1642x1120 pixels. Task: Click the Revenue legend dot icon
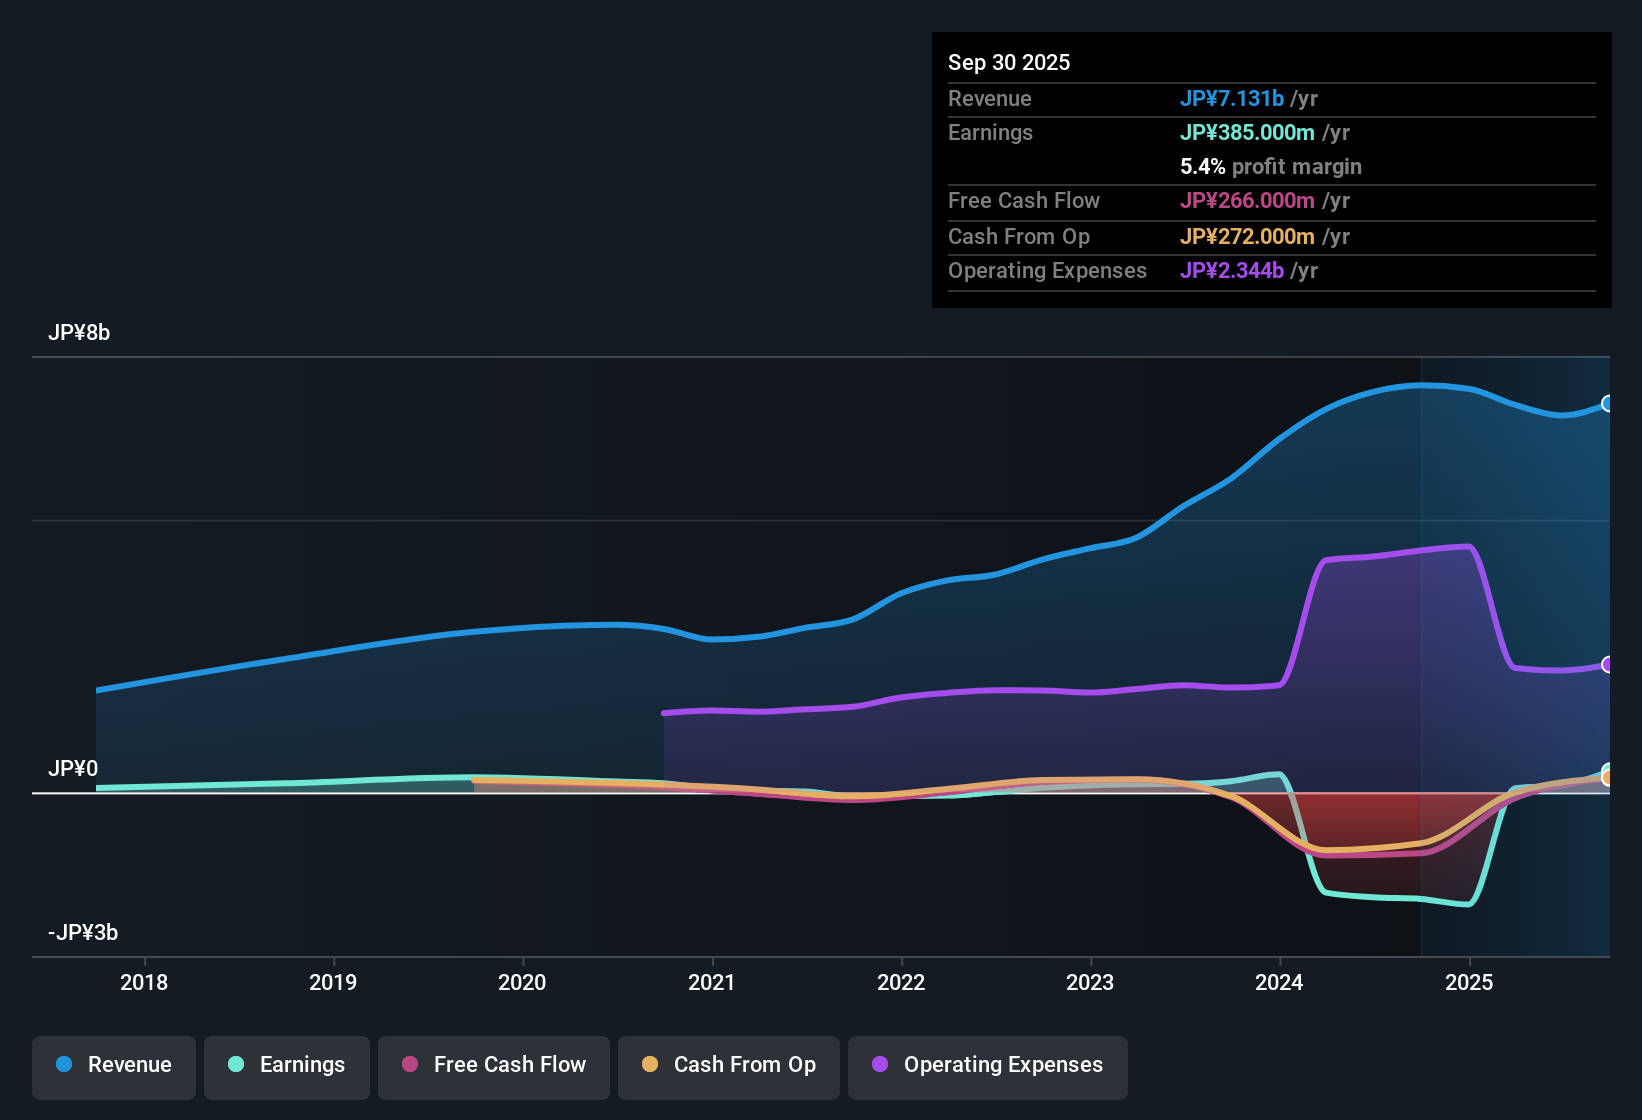coord(63,1065)
